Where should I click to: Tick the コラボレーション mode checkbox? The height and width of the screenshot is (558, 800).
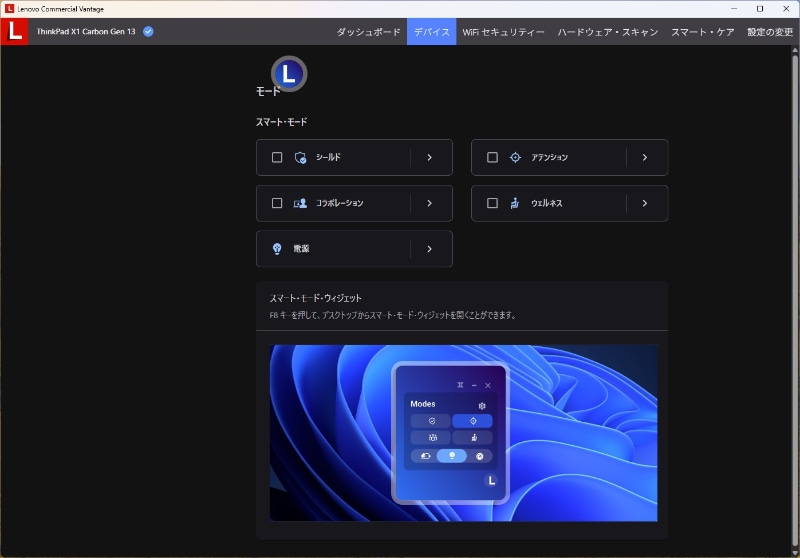[x=277, y=203]
